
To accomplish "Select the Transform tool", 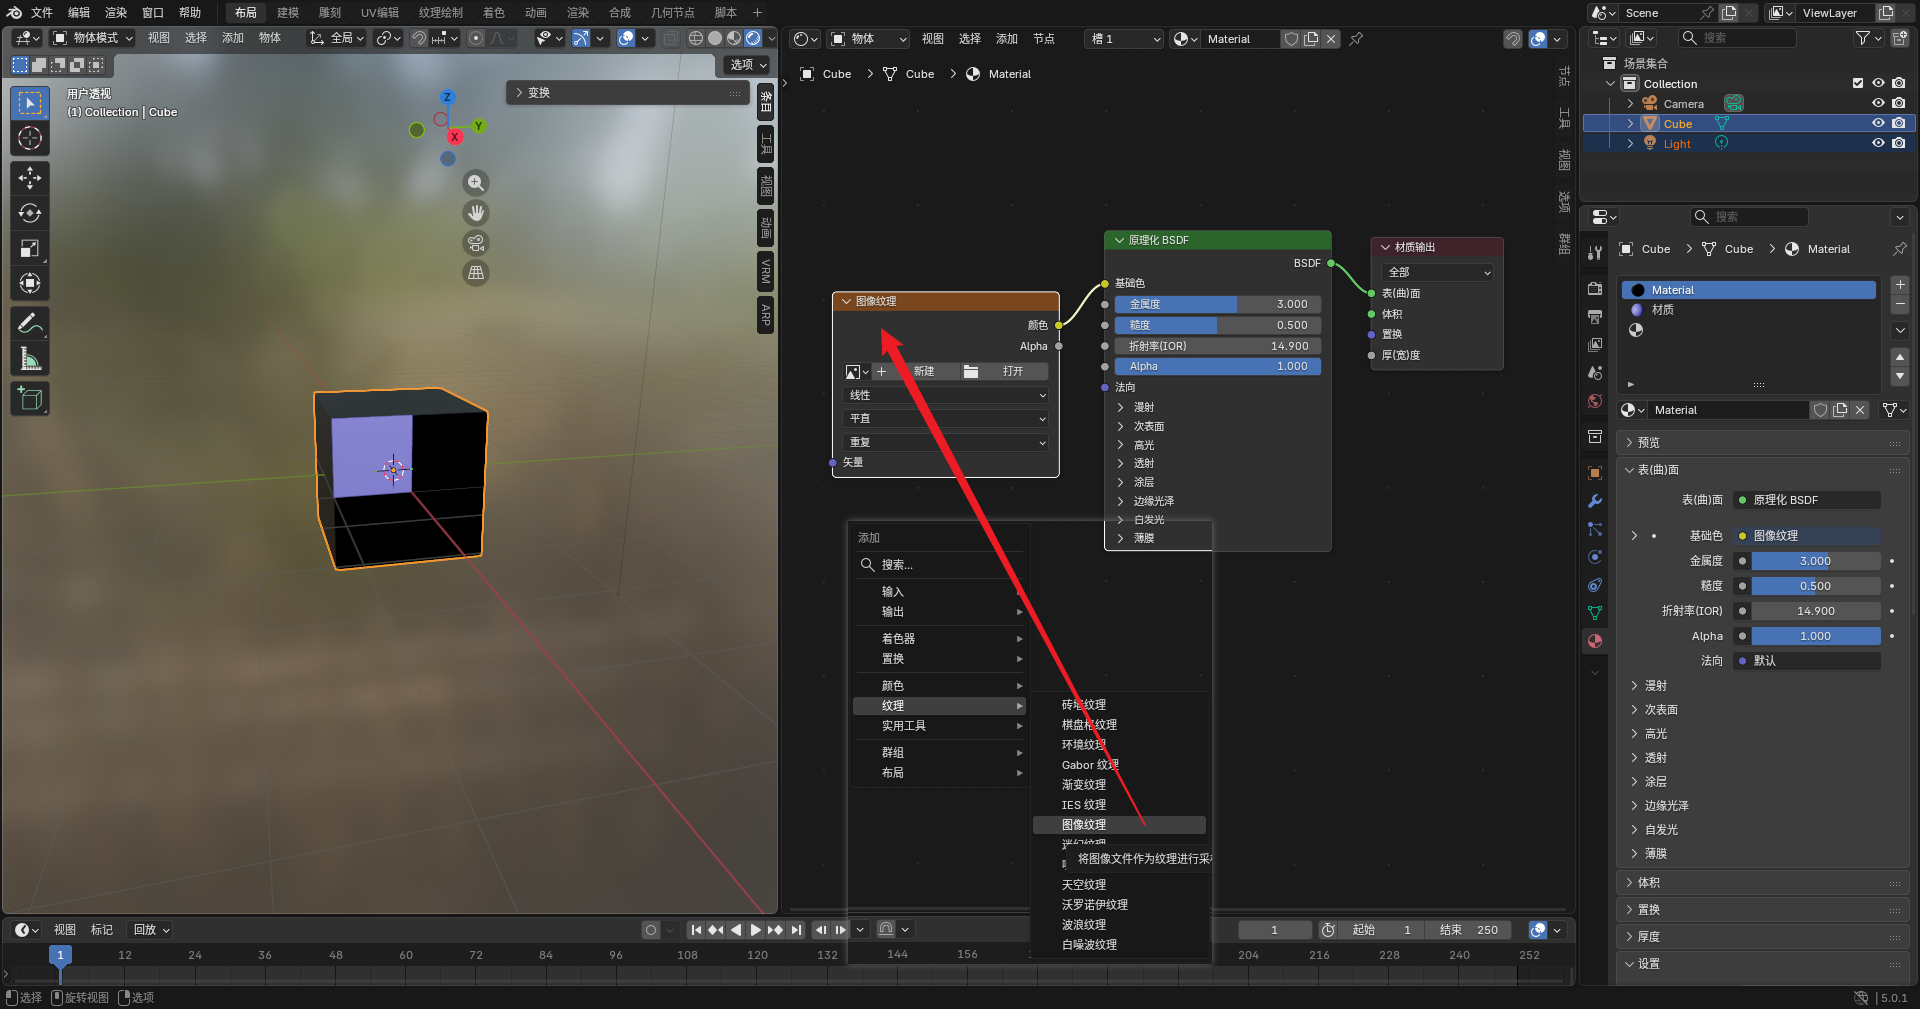I will pyautogui.click(x=30, y=283).
